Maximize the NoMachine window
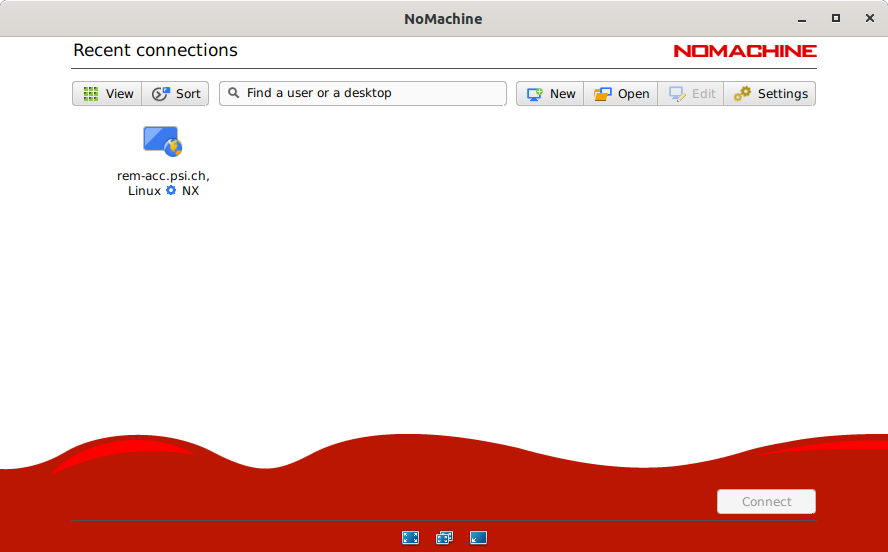This screenshot has width=888, height=552. click(836, 18)
